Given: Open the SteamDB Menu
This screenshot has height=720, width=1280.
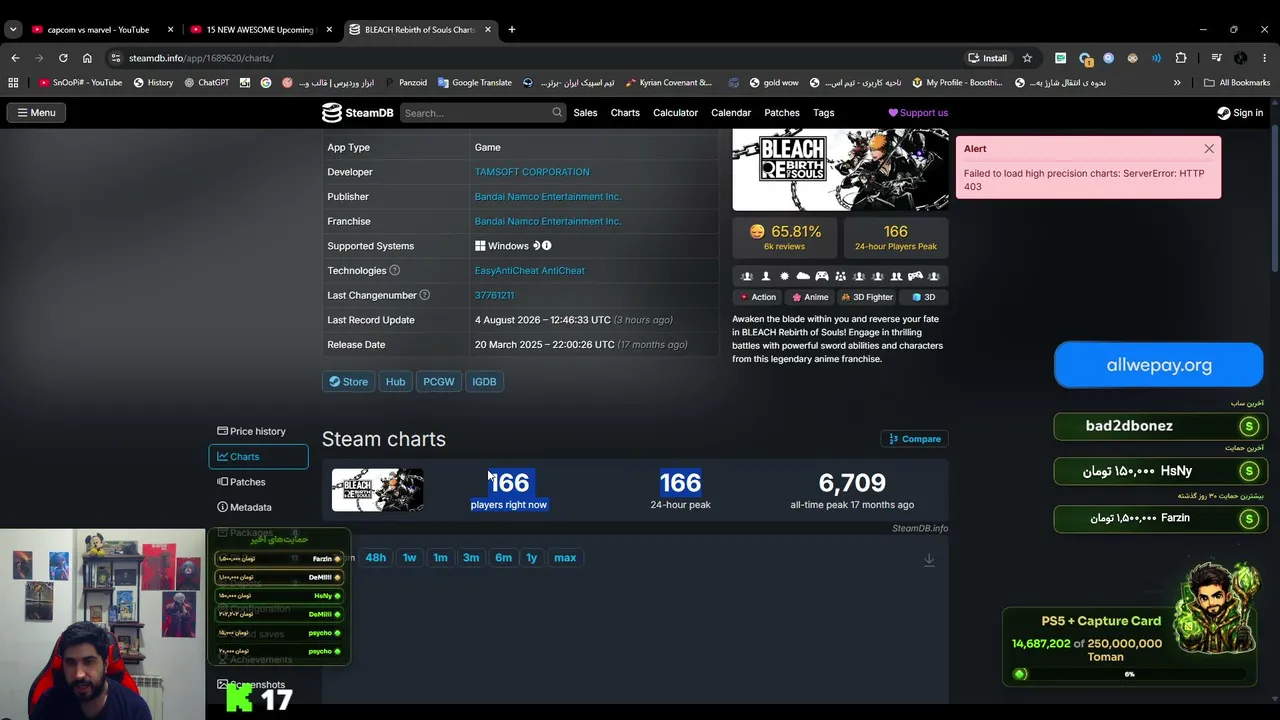Looking at the screenshot, I should click(x=36, y=113).
